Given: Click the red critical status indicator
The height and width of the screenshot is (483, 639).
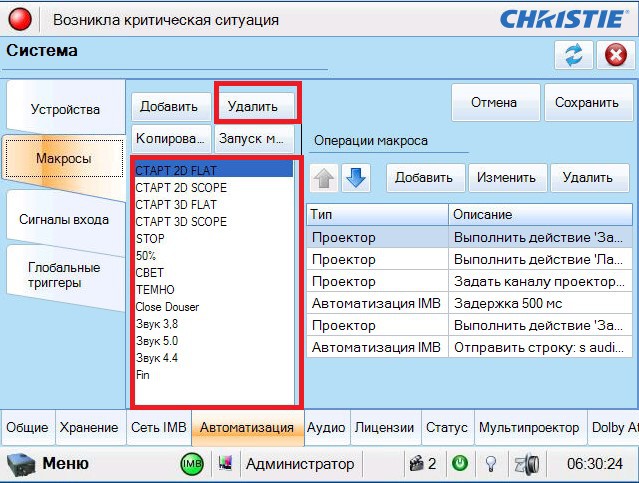Looking at the screenshot, I should [x=20, y=19].
